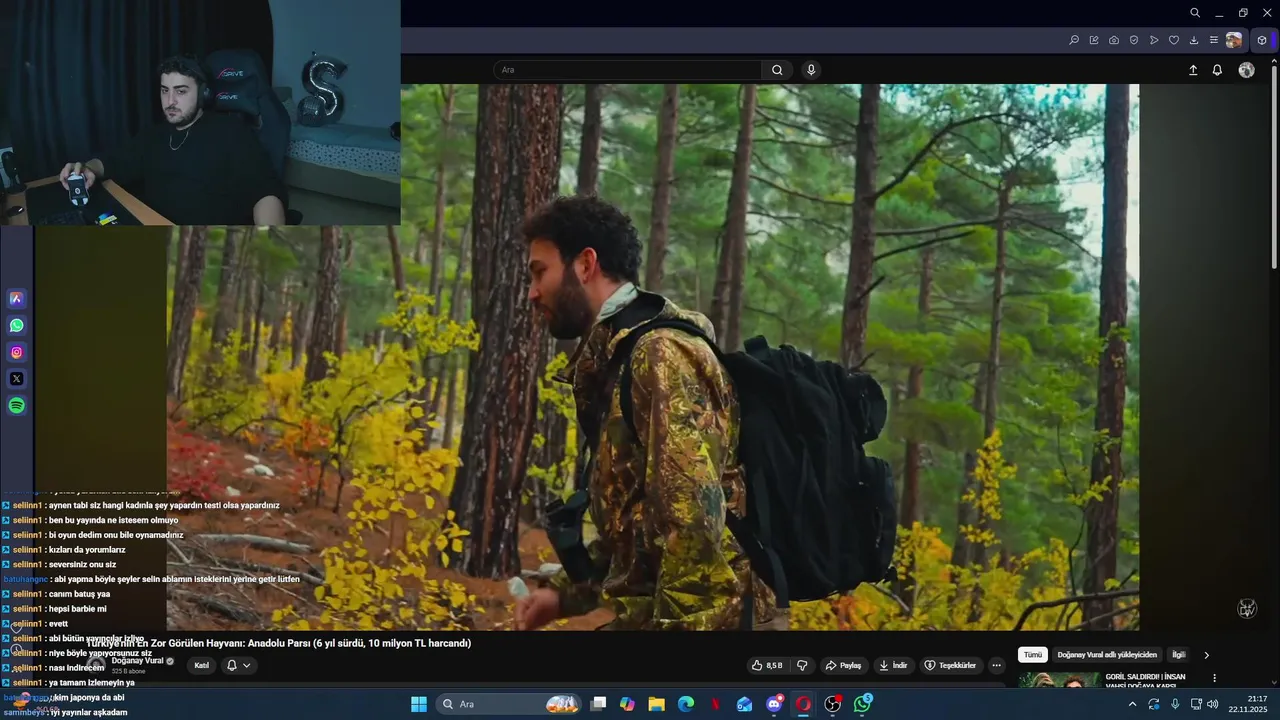Open Discord from taskbar

[x=774, y=704]
